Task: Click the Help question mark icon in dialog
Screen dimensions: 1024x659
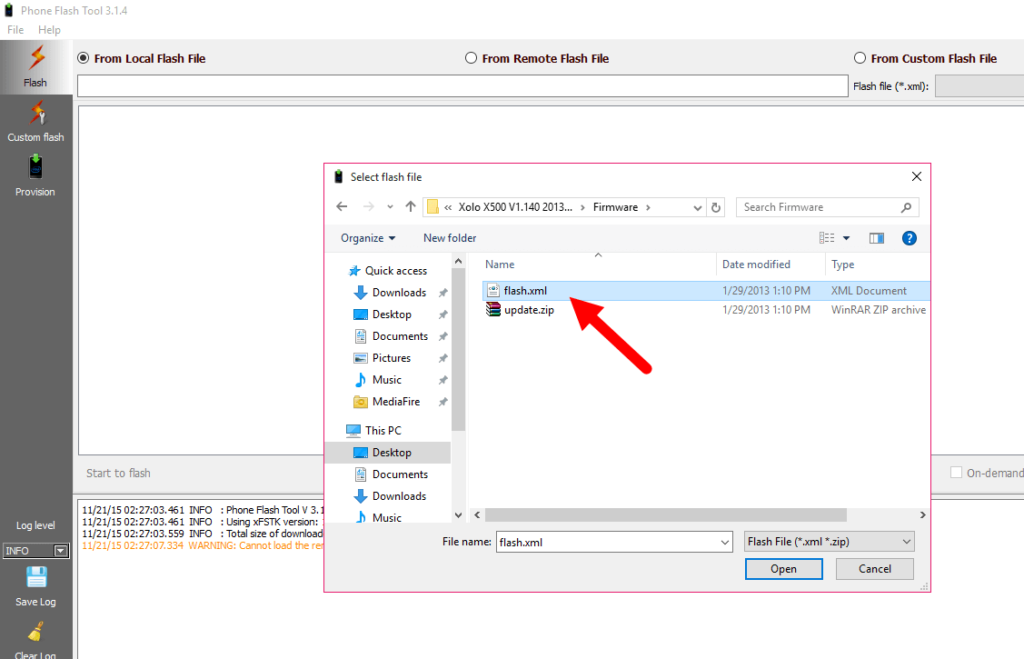Action: coord(908,238)
